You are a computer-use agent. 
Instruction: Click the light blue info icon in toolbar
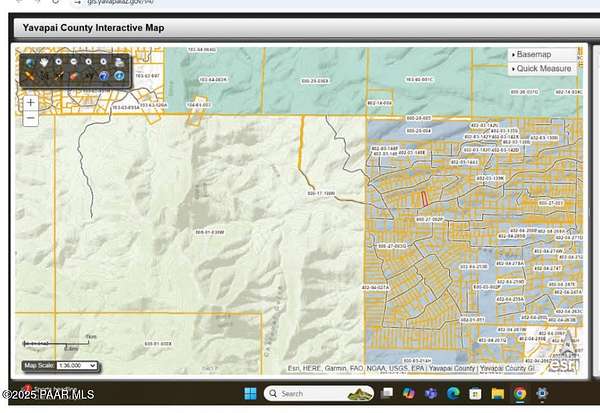coord(119,76)
